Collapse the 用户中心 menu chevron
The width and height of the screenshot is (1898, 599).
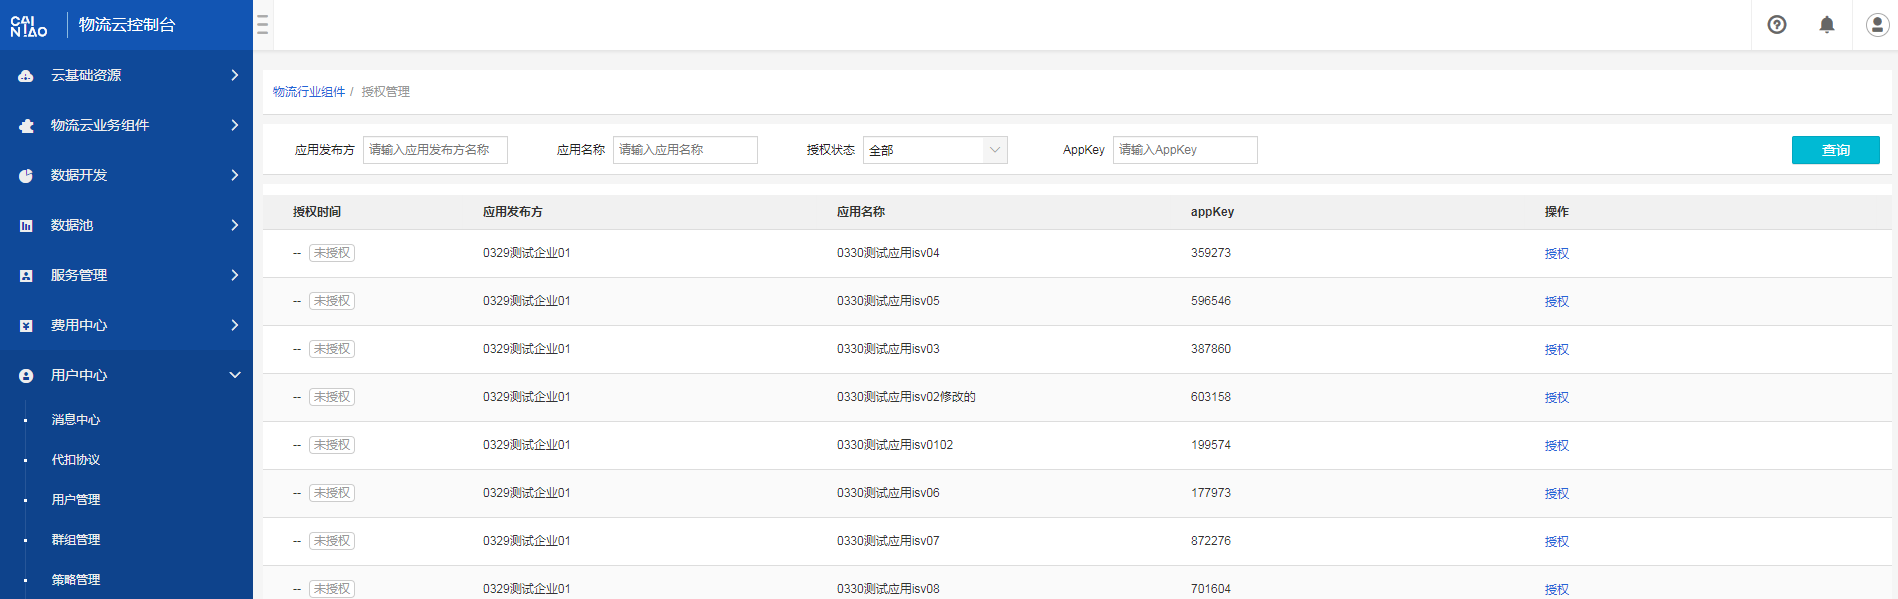click(x=235, y=375)
